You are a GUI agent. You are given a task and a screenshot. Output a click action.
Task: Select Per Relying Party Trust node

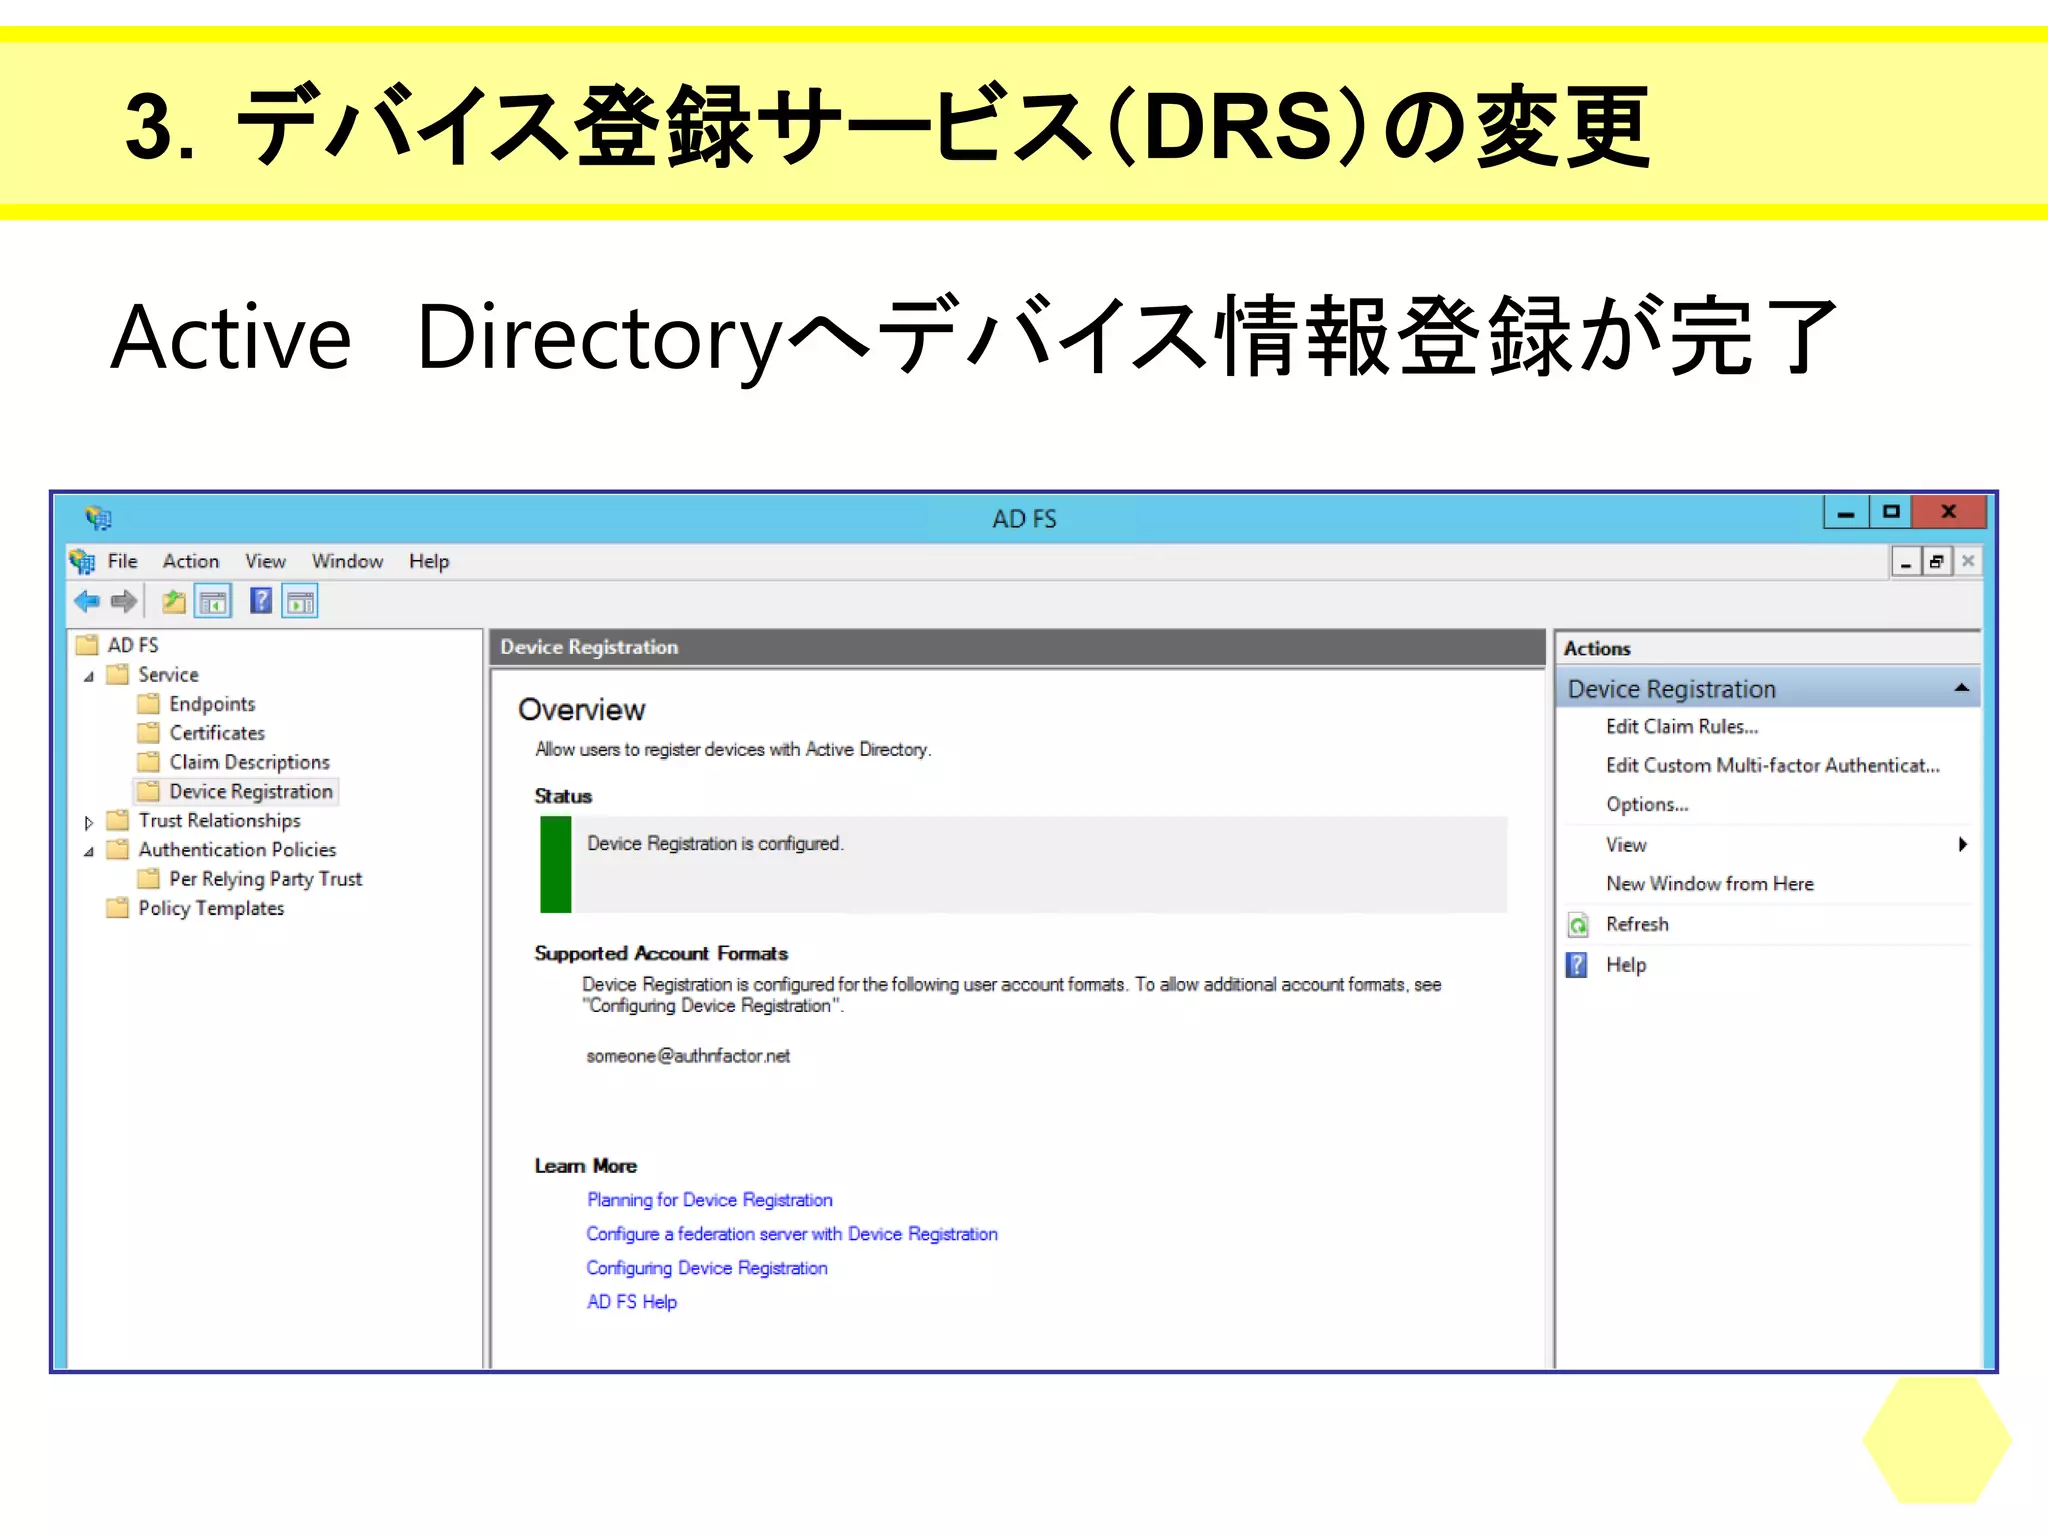pos(265,879)
